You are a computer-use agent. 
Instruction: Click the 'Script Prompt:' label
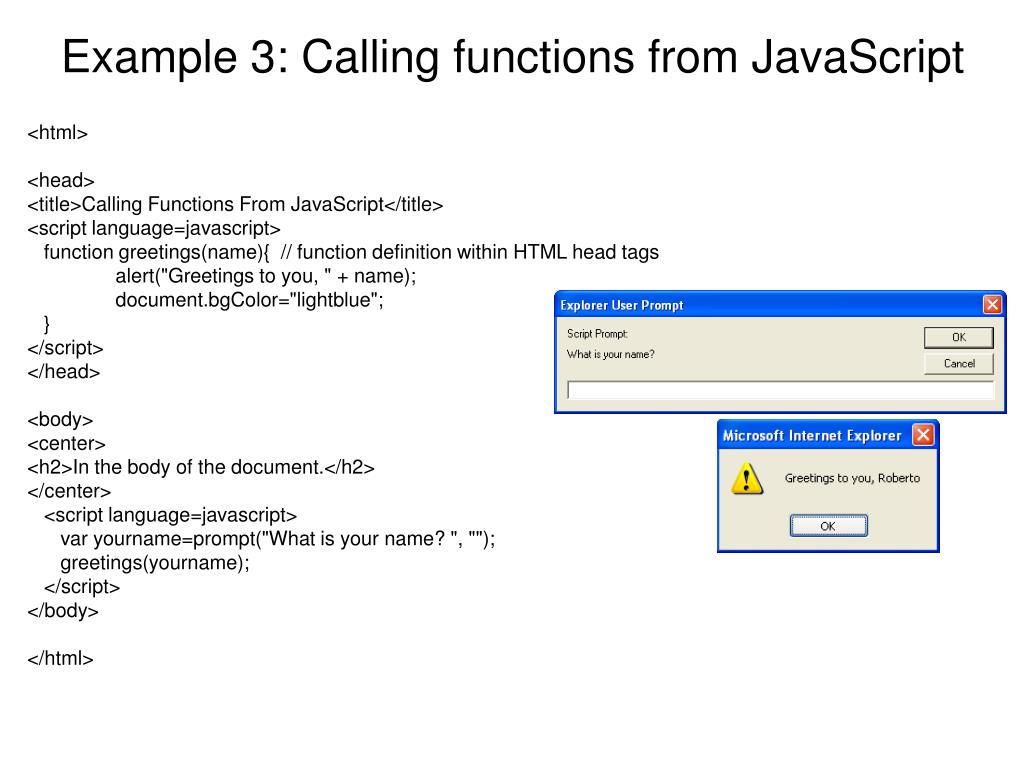[597, 334]
